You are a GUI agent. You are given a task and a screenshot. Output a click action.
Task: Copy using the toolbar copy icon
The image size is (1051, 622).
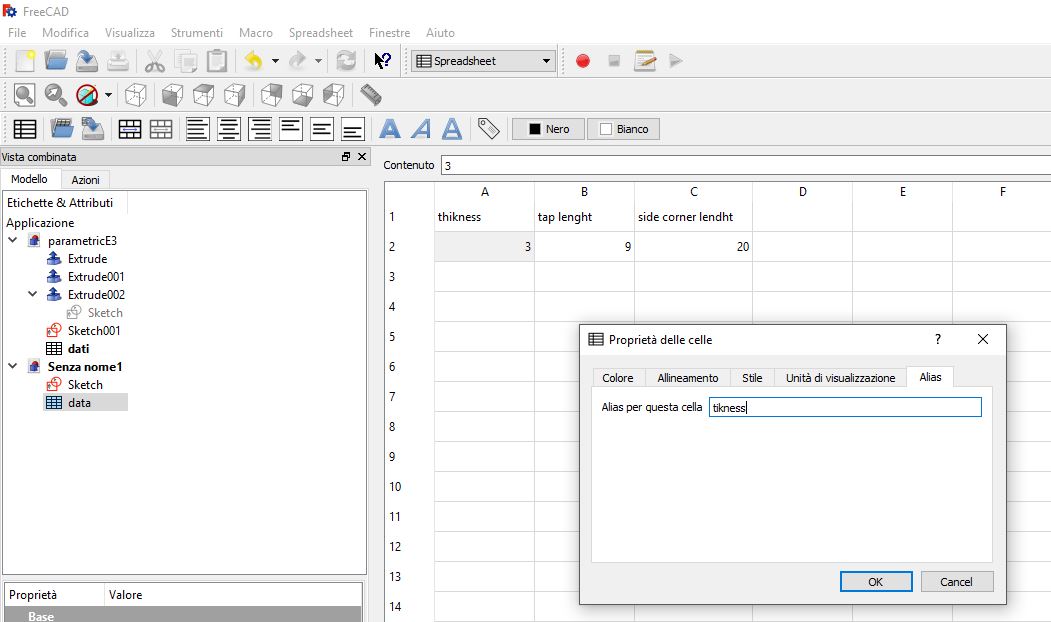tap(186, 61)
